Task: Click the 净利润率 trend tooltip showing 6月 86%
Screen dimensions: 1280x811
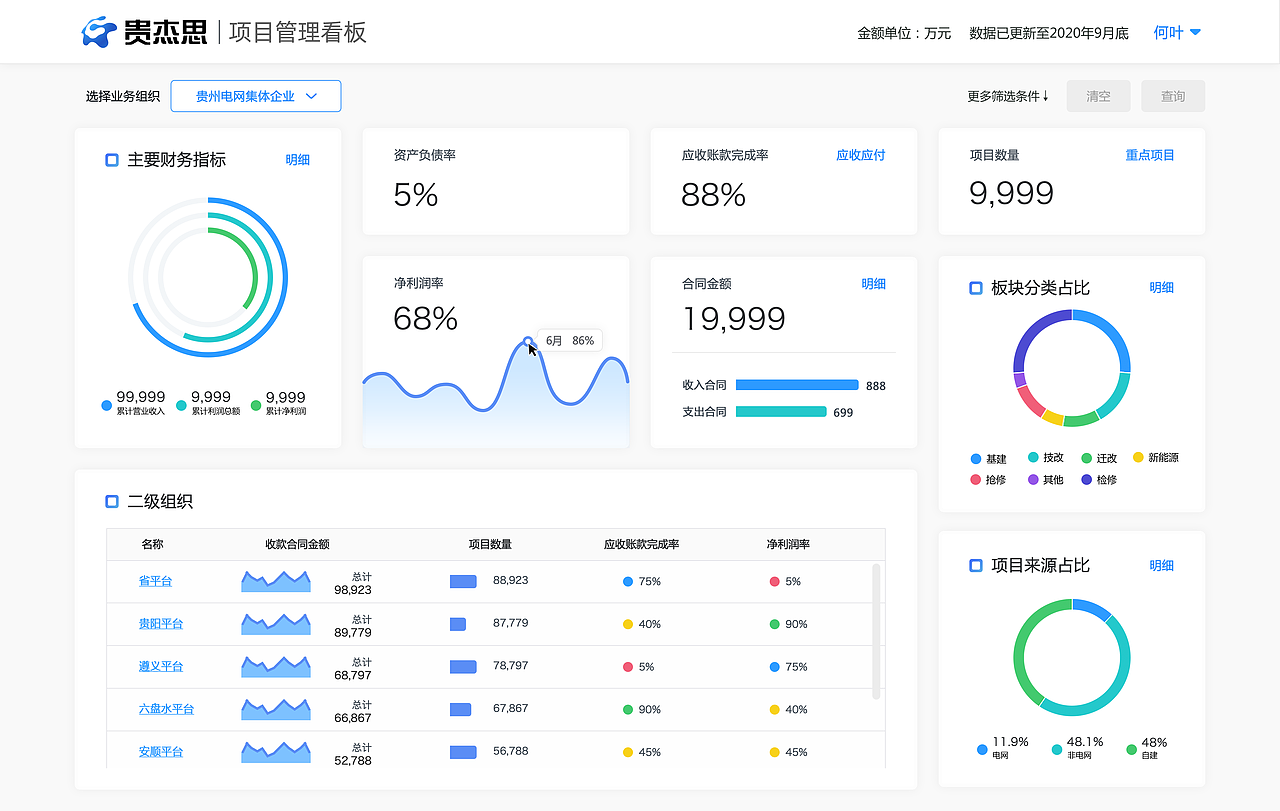Action: point(569,340)
